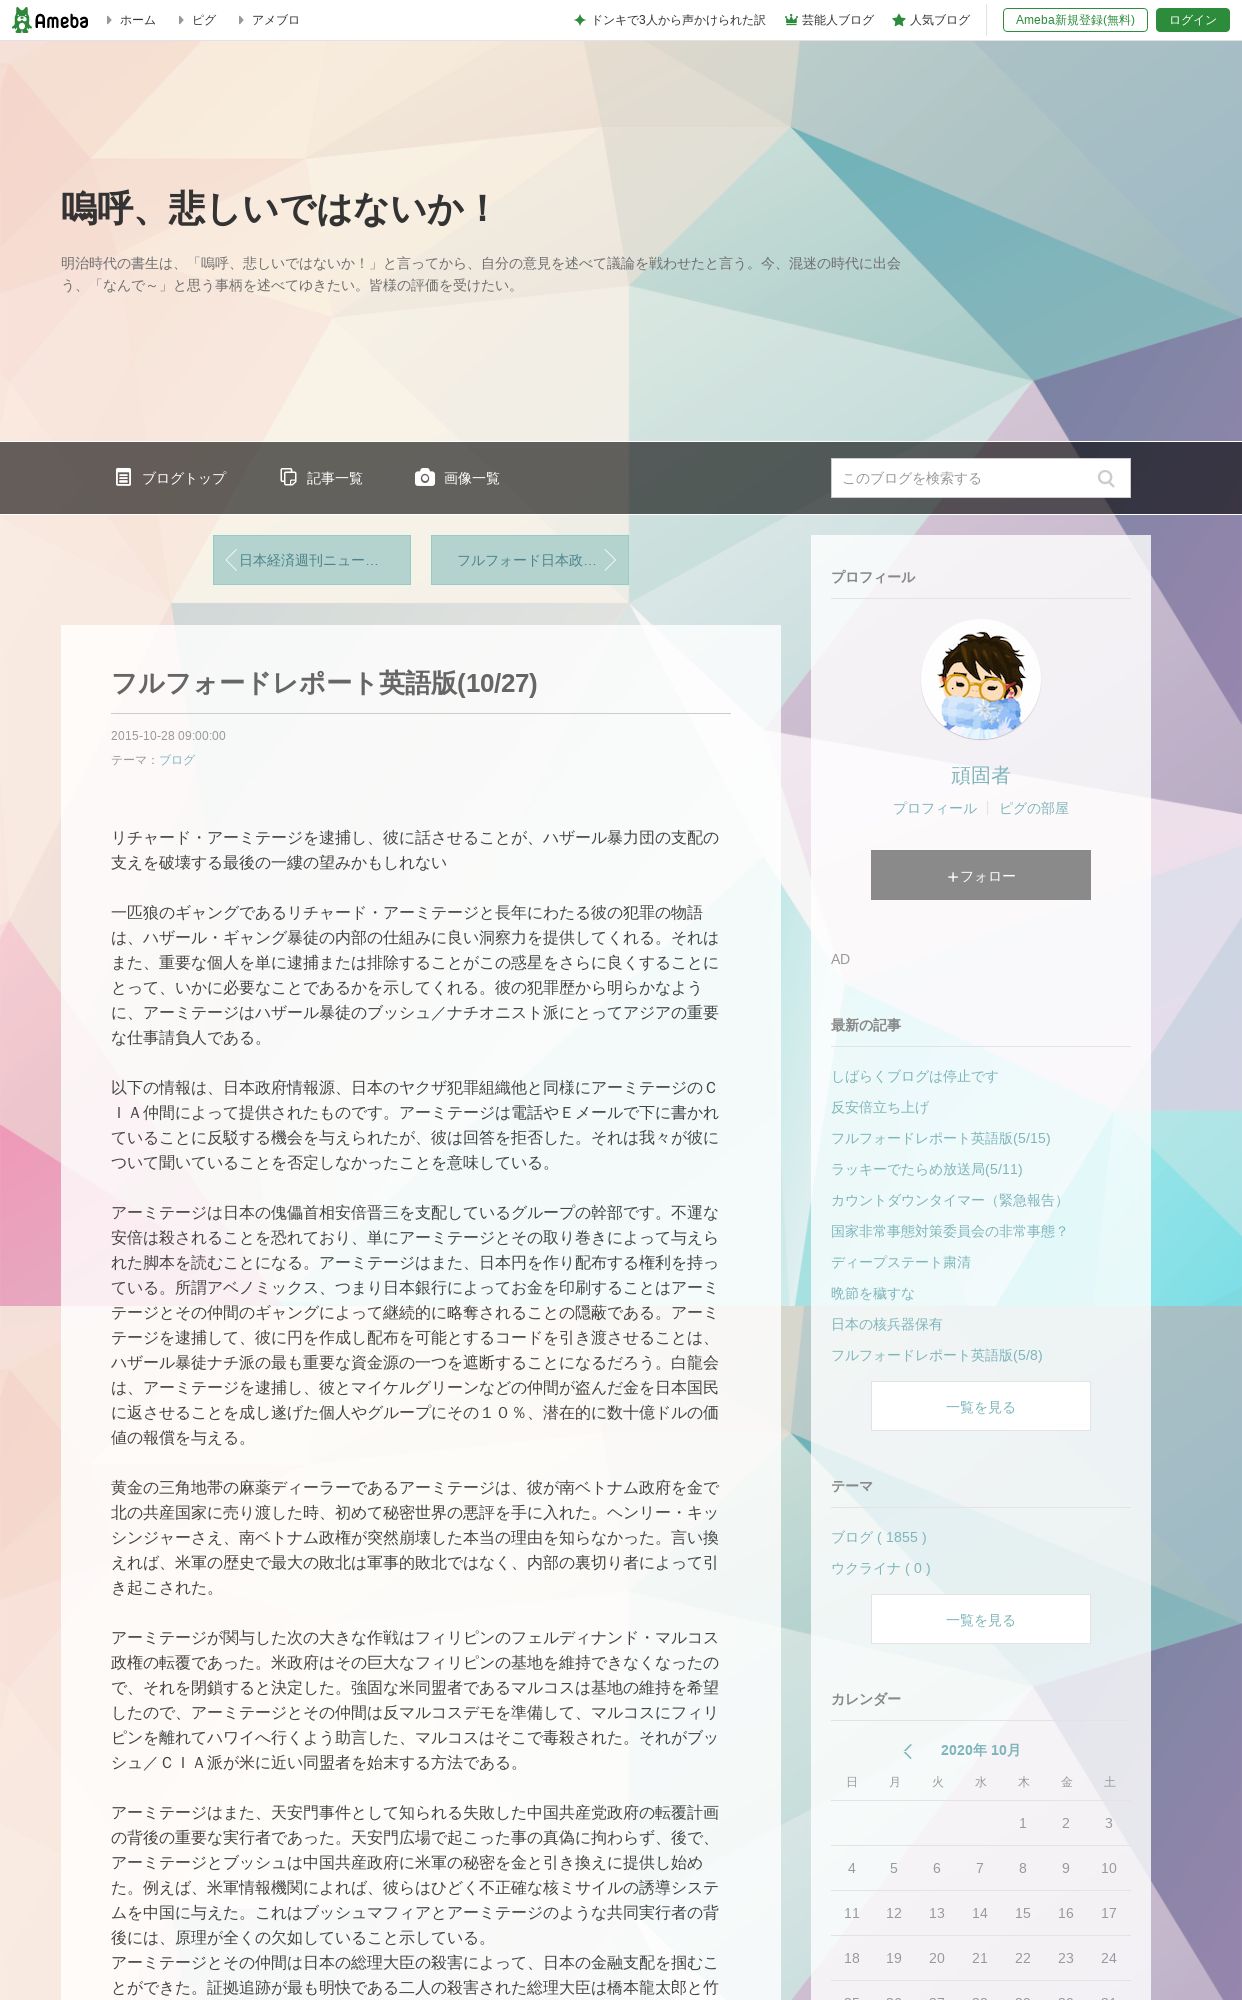This screenshot has height=2000, width=1242.
Task: Open カウントダウンタイマー（緊急報告） article
Action: tap(949, 1200)
